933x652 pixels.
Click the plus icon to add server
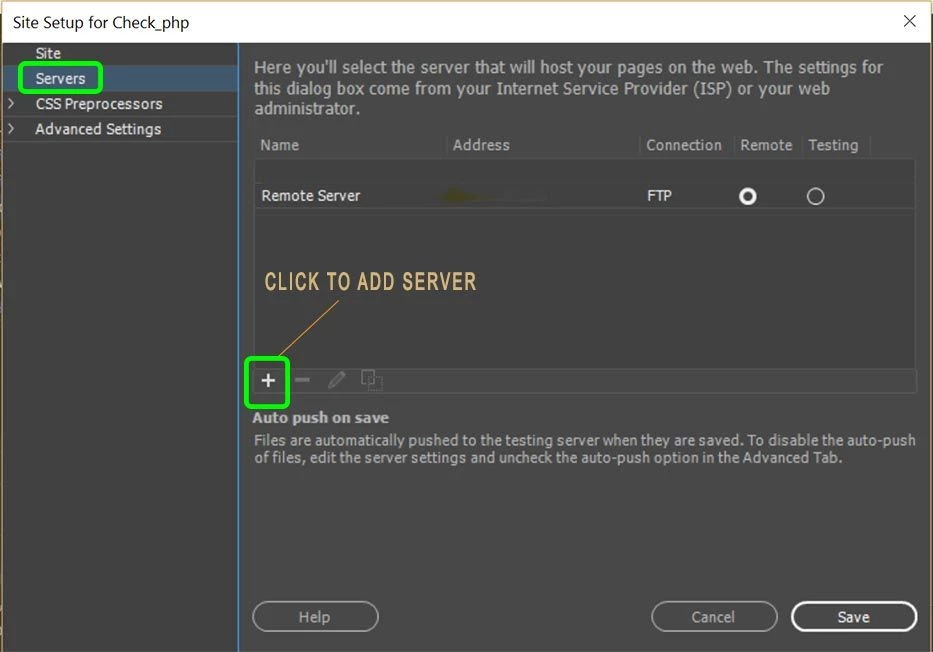click(x=268, y=381)
